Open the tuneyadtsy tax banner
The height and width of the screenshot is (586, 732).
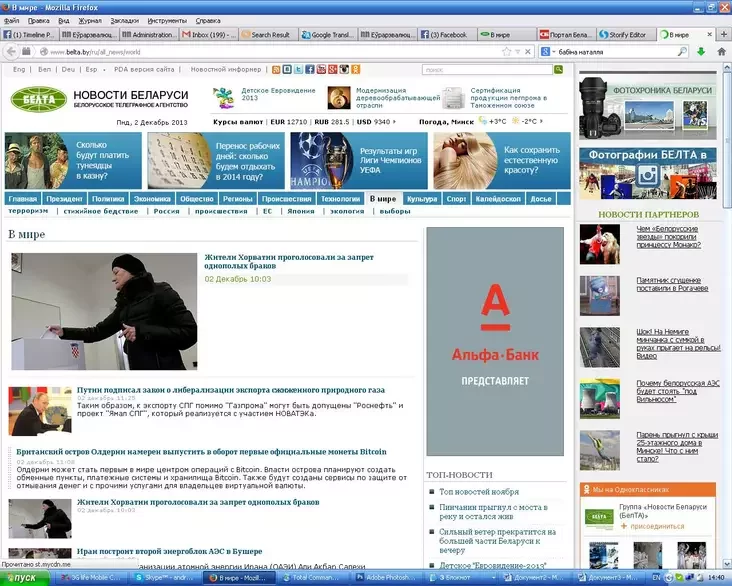pyautogui.click(x=73, y=161)
